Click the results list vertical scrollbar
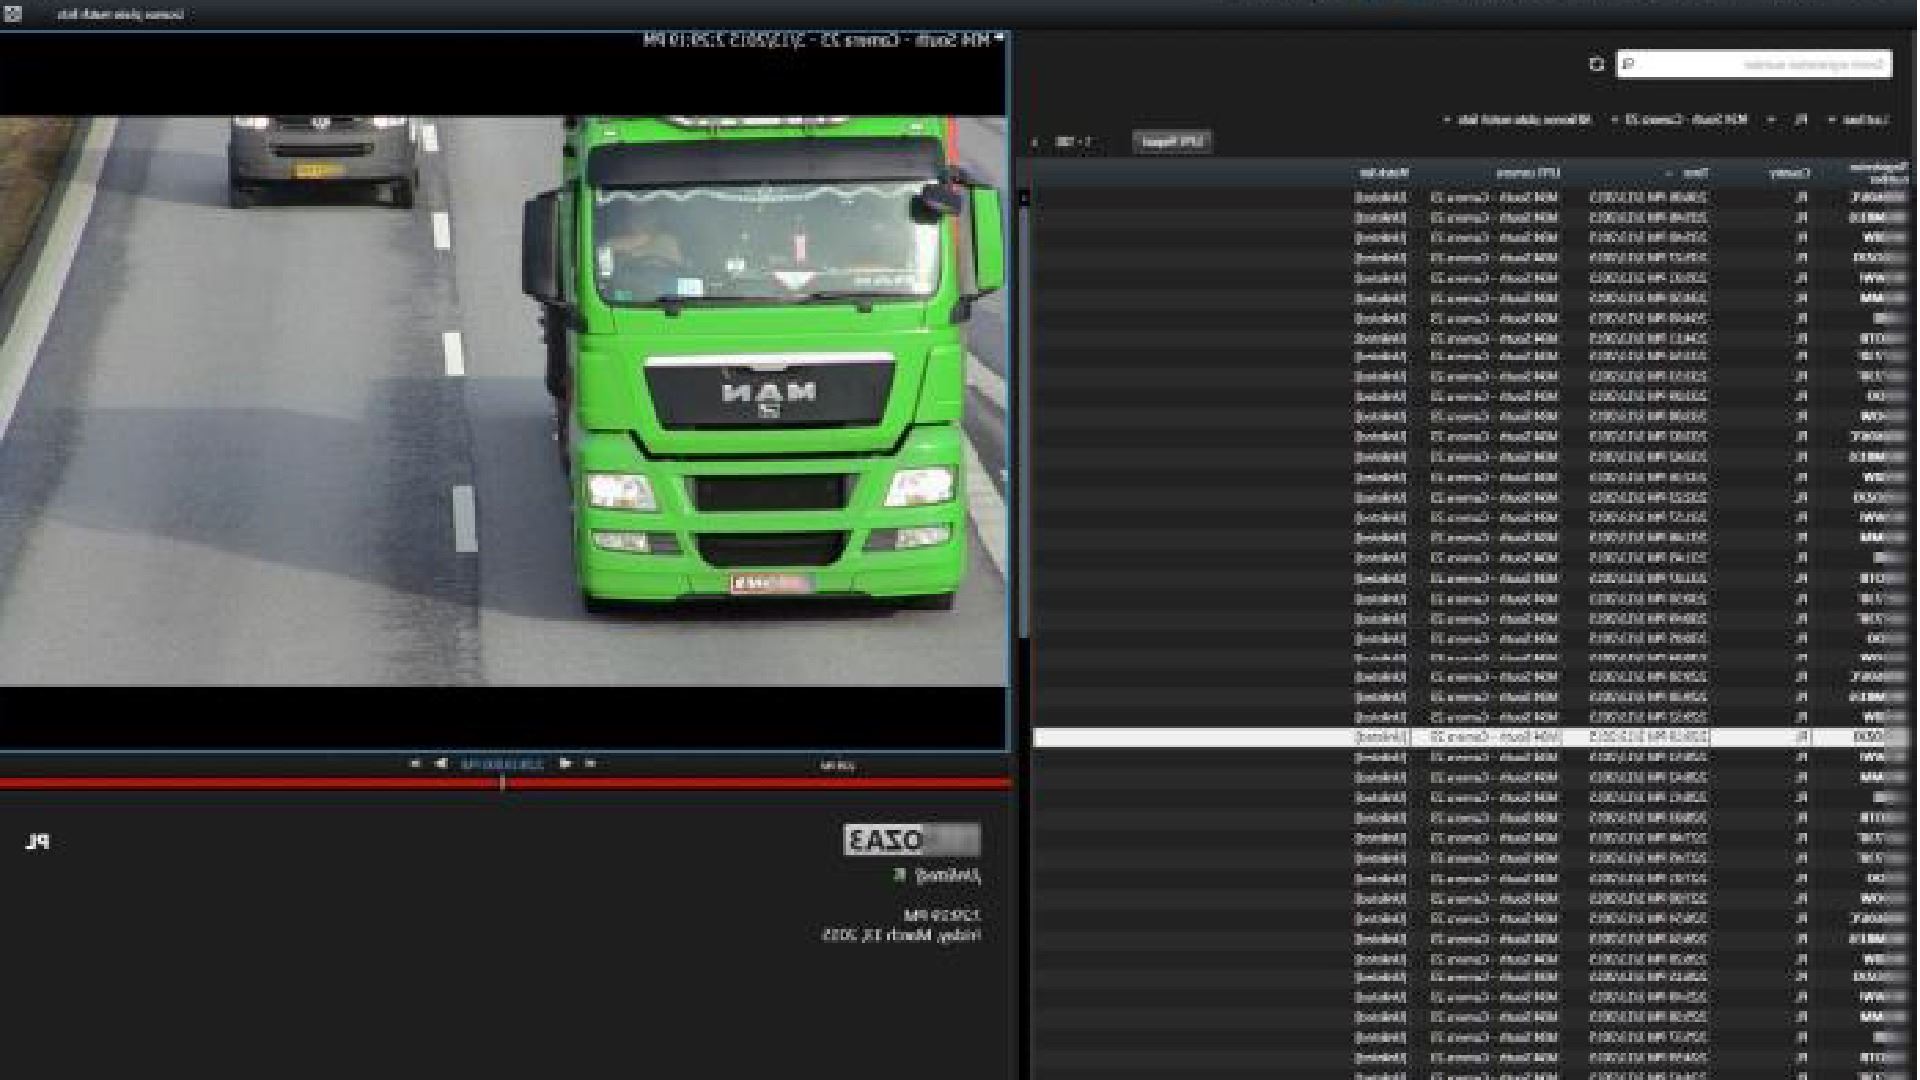 (x=1023, y=420)
